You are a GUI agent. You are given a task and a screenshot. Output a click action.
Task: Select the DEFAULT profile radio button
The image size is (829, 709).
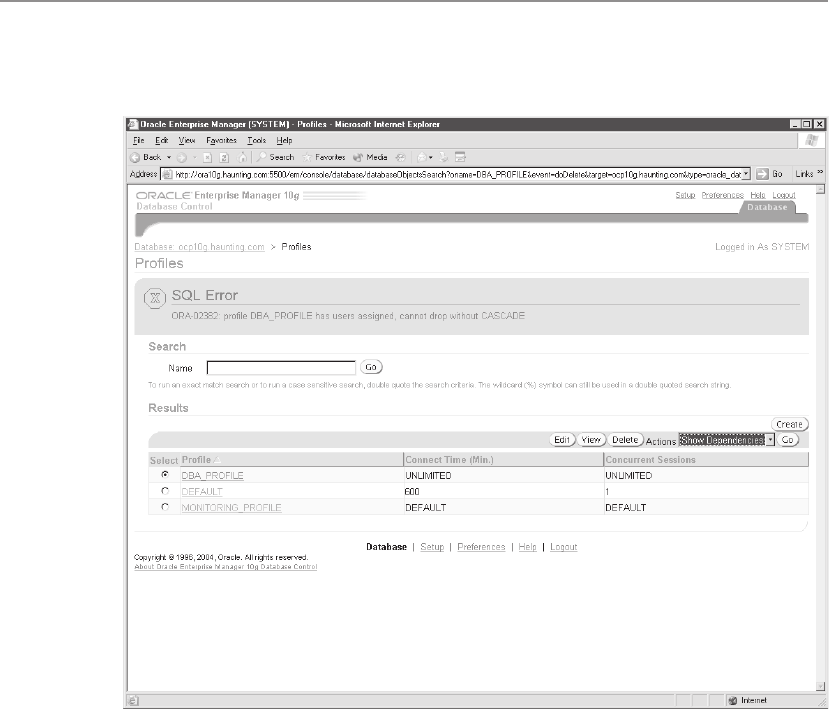[x=165, y=491]
